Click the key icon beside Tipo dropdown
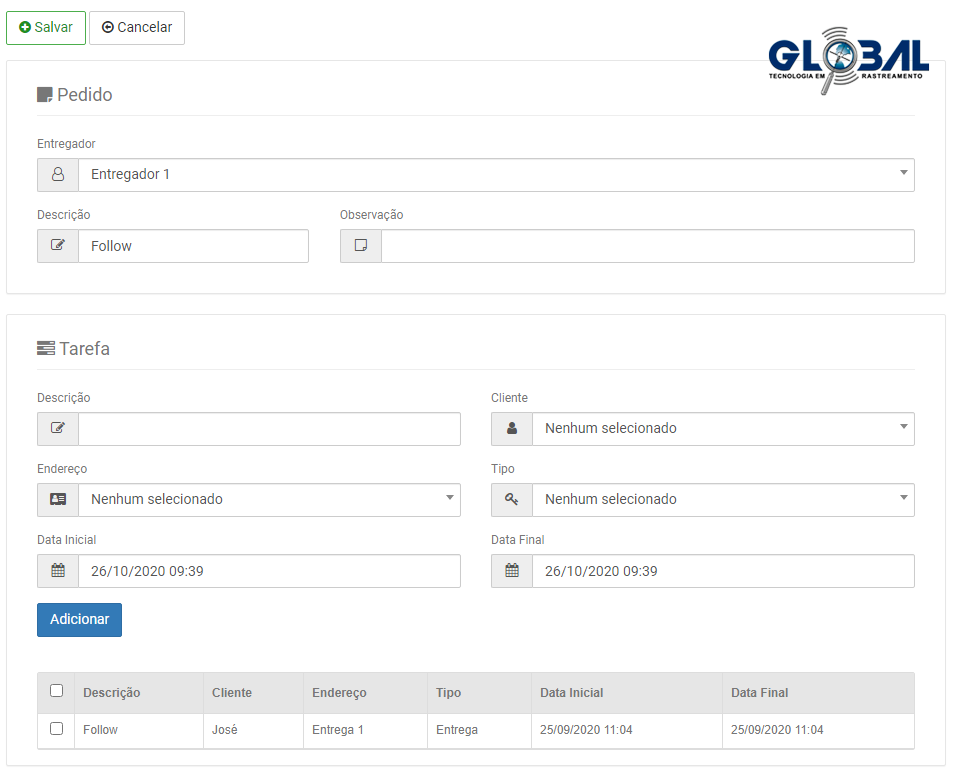The image size is (954, 772). pos(512,500)
